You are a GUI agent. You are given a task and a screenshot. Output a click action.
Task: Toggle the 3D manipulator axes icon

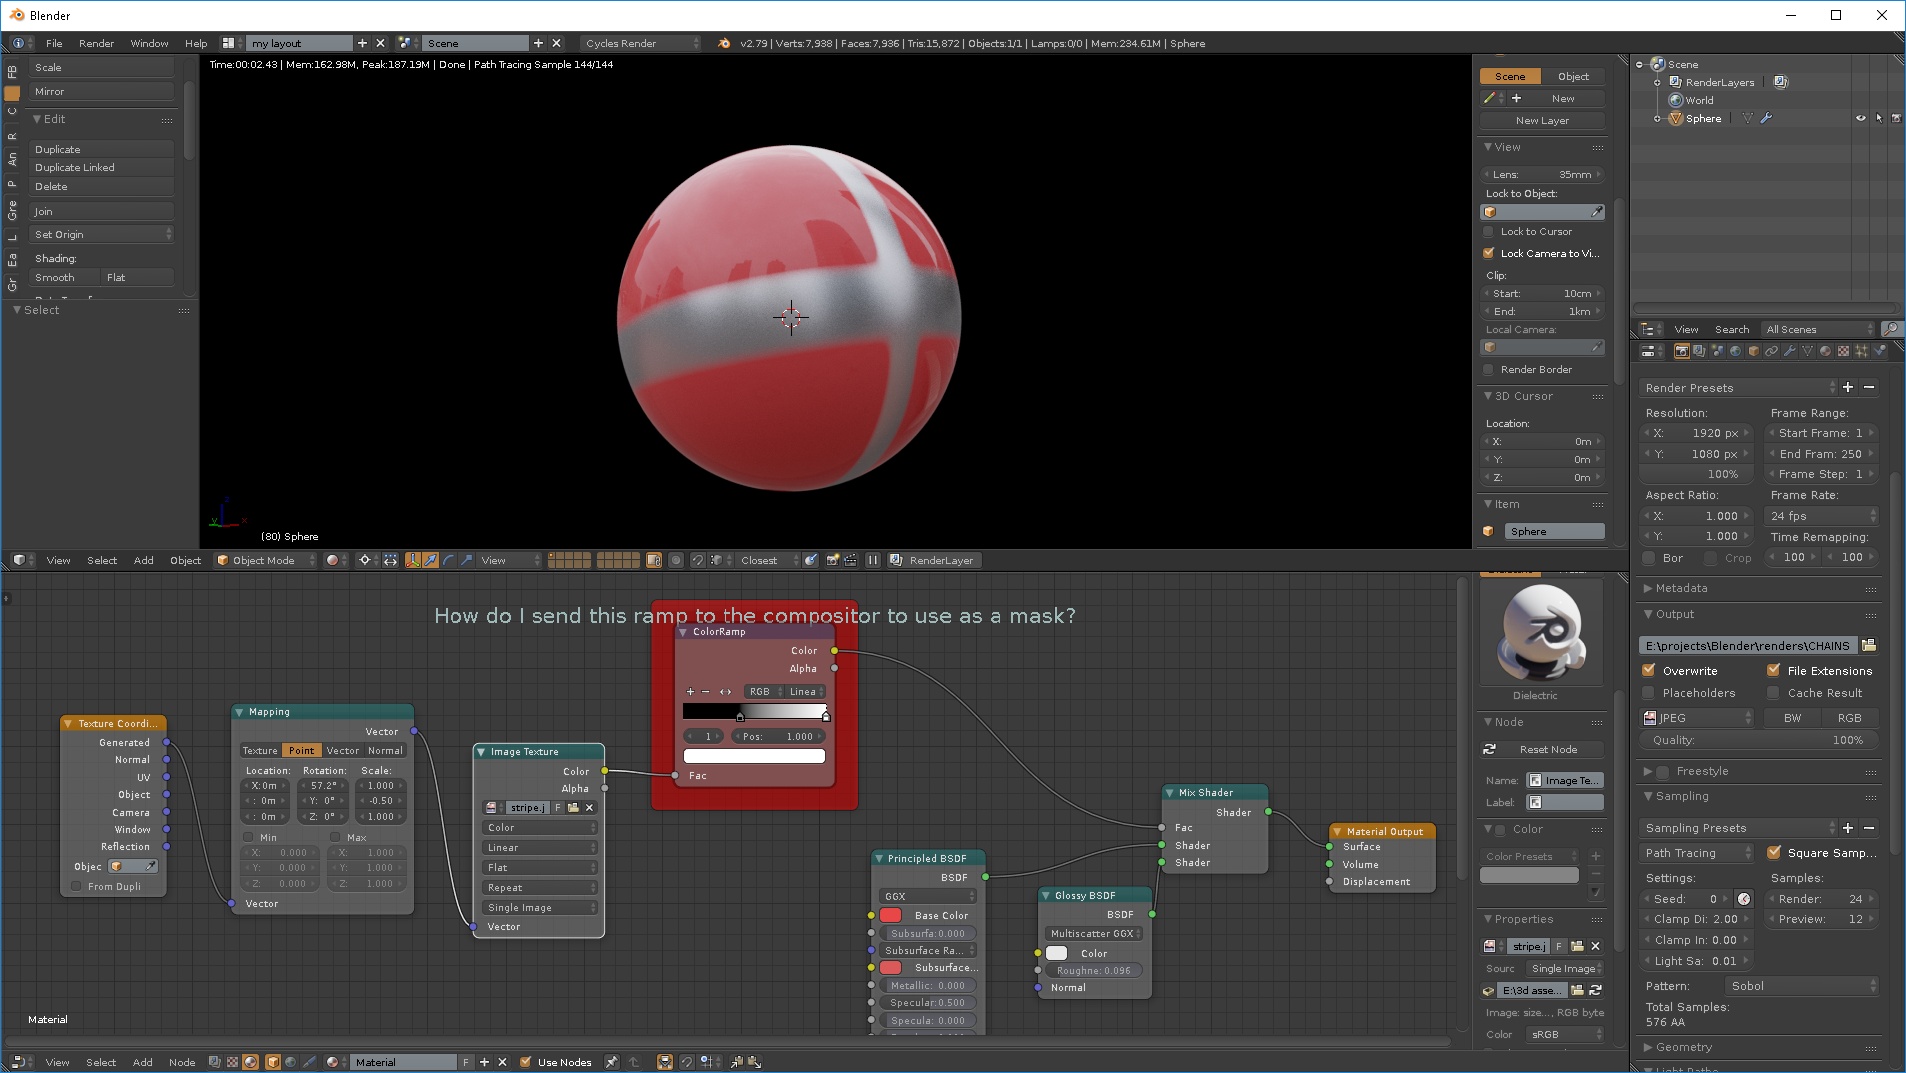click(413, 560)
